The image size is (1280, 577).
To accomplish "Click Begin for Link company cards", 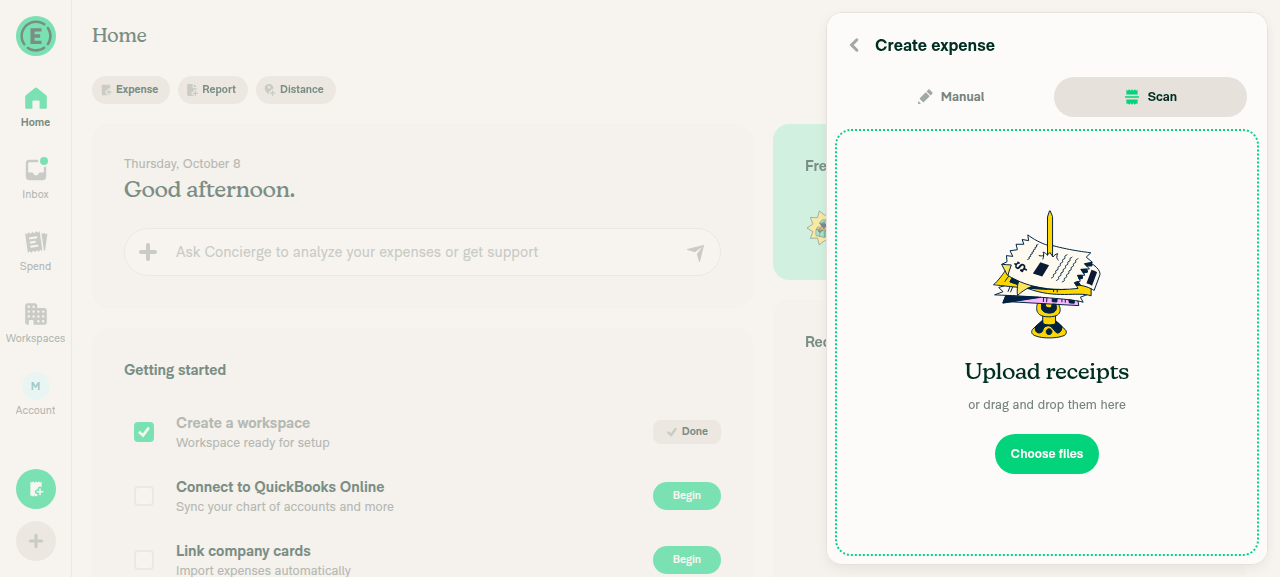I will coord(687,560).
